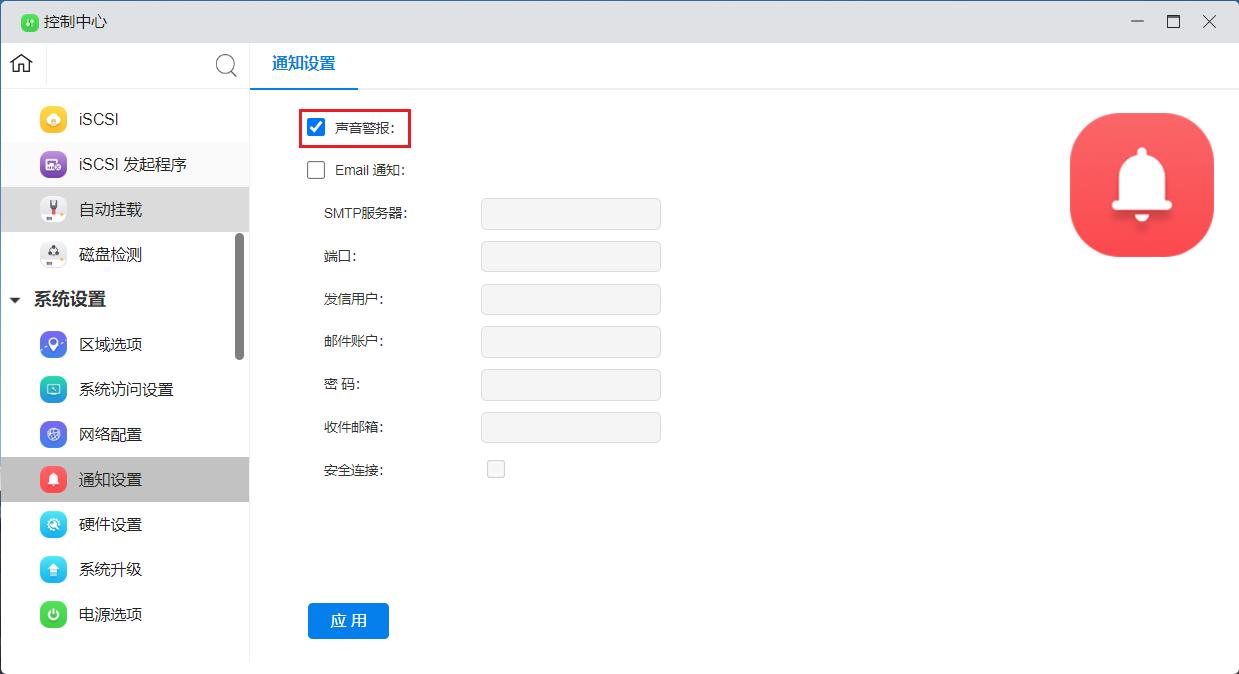Enable the Email 通知 checkbox
The width and height of the screenshot is (1239, 674).
(316, 170)
